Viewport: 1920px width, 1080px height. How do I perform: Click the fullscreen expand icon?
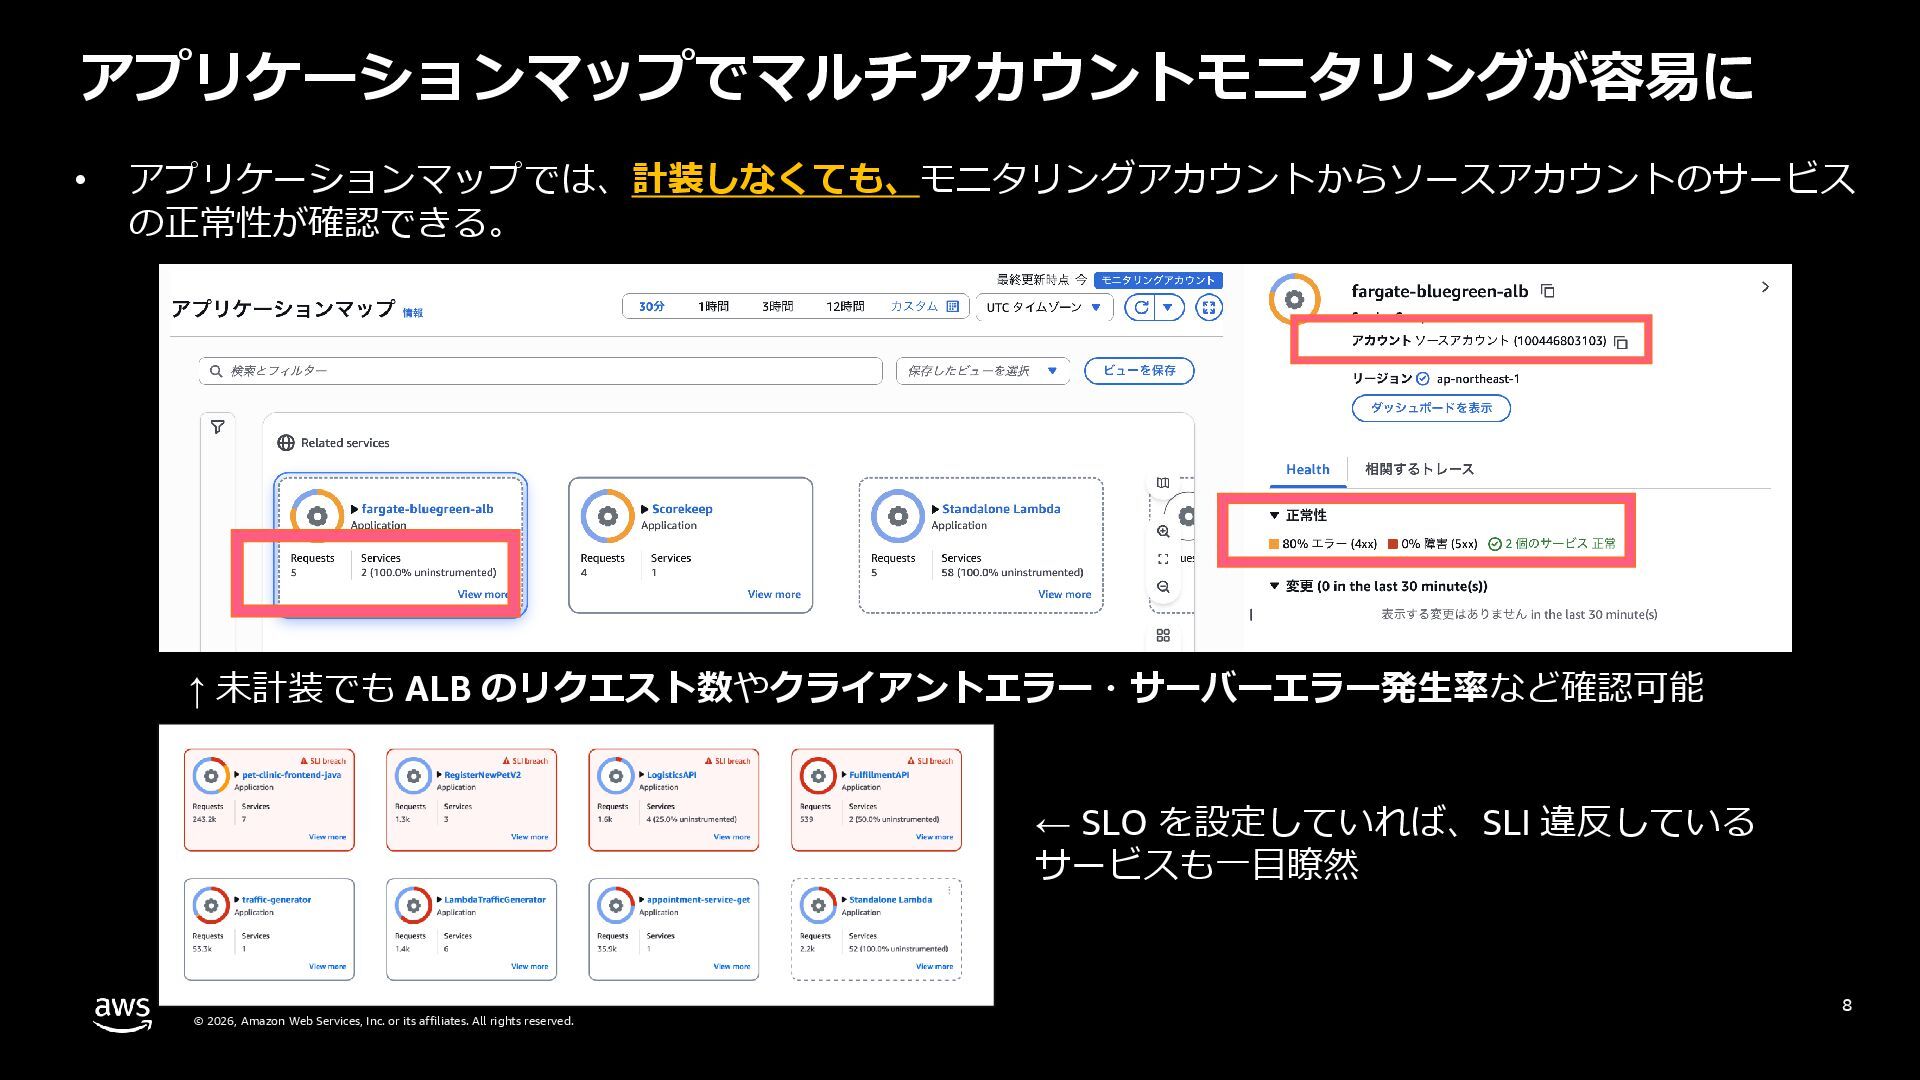(1208, 307)
